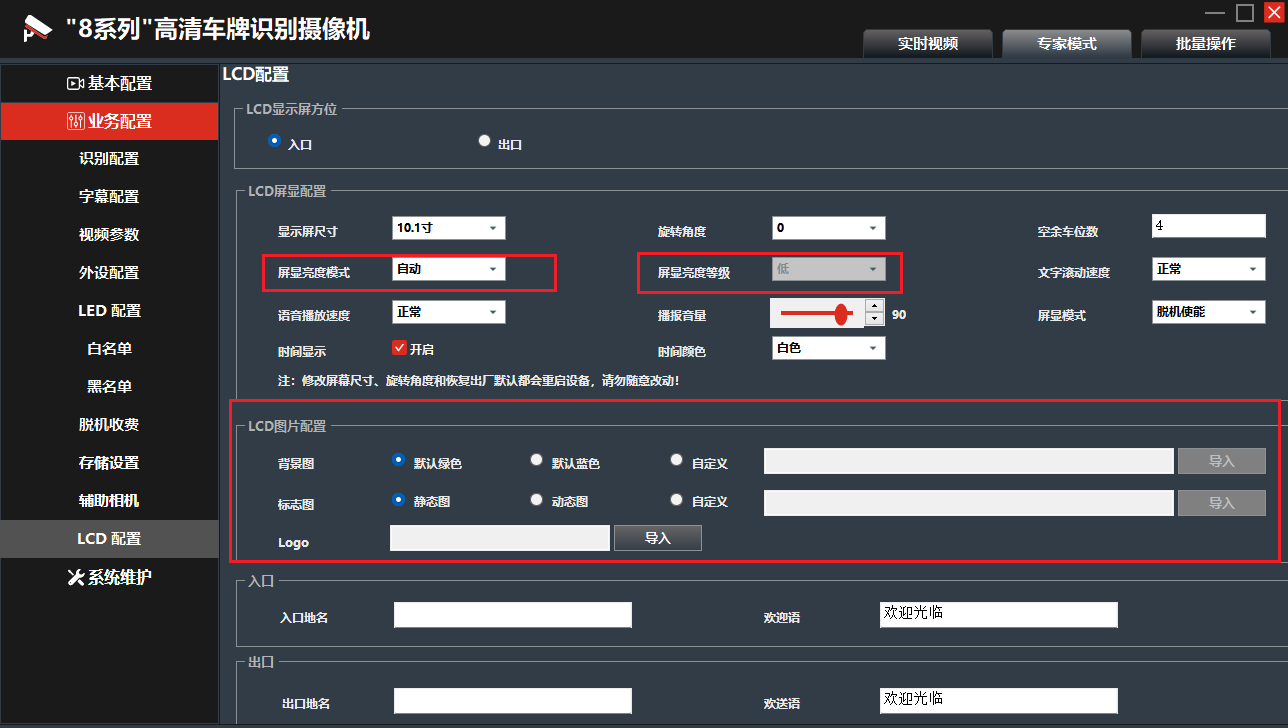
Task: Choose 自定义 radio for 标志图
Action: click(x=677, y=499)
